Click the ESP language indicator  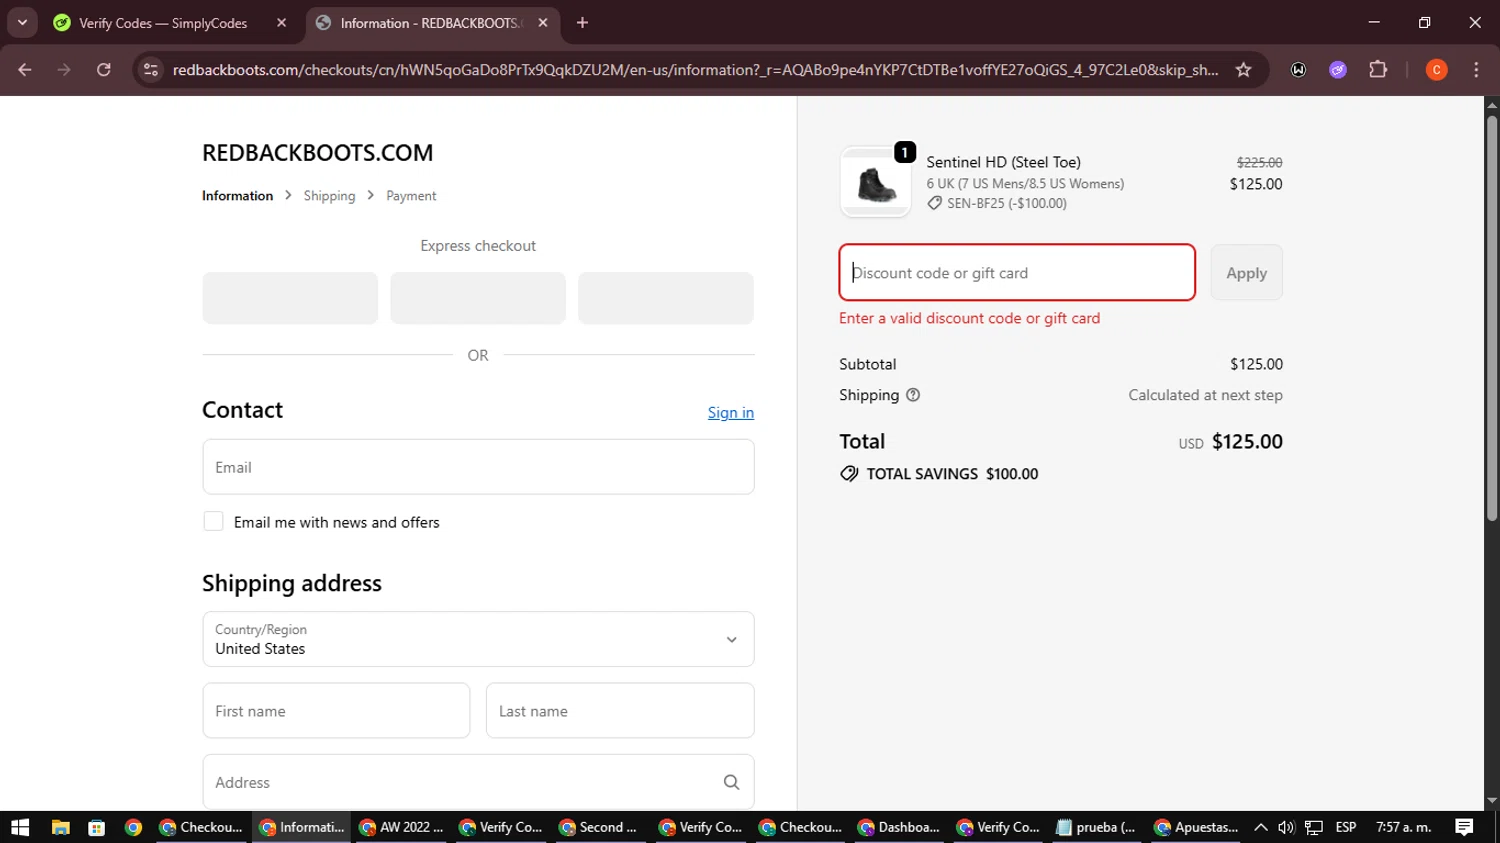(1346, 827)
